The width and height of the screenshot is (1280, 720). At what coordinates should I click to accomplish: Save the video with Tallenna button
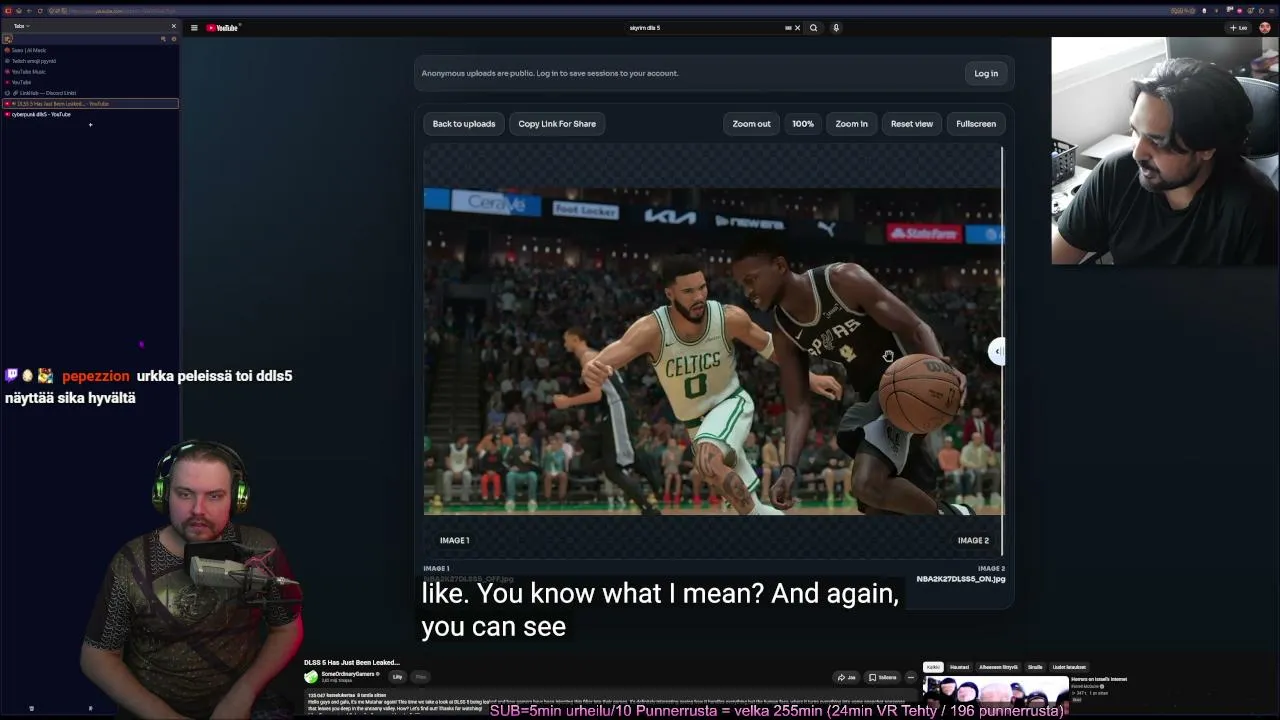883,677
